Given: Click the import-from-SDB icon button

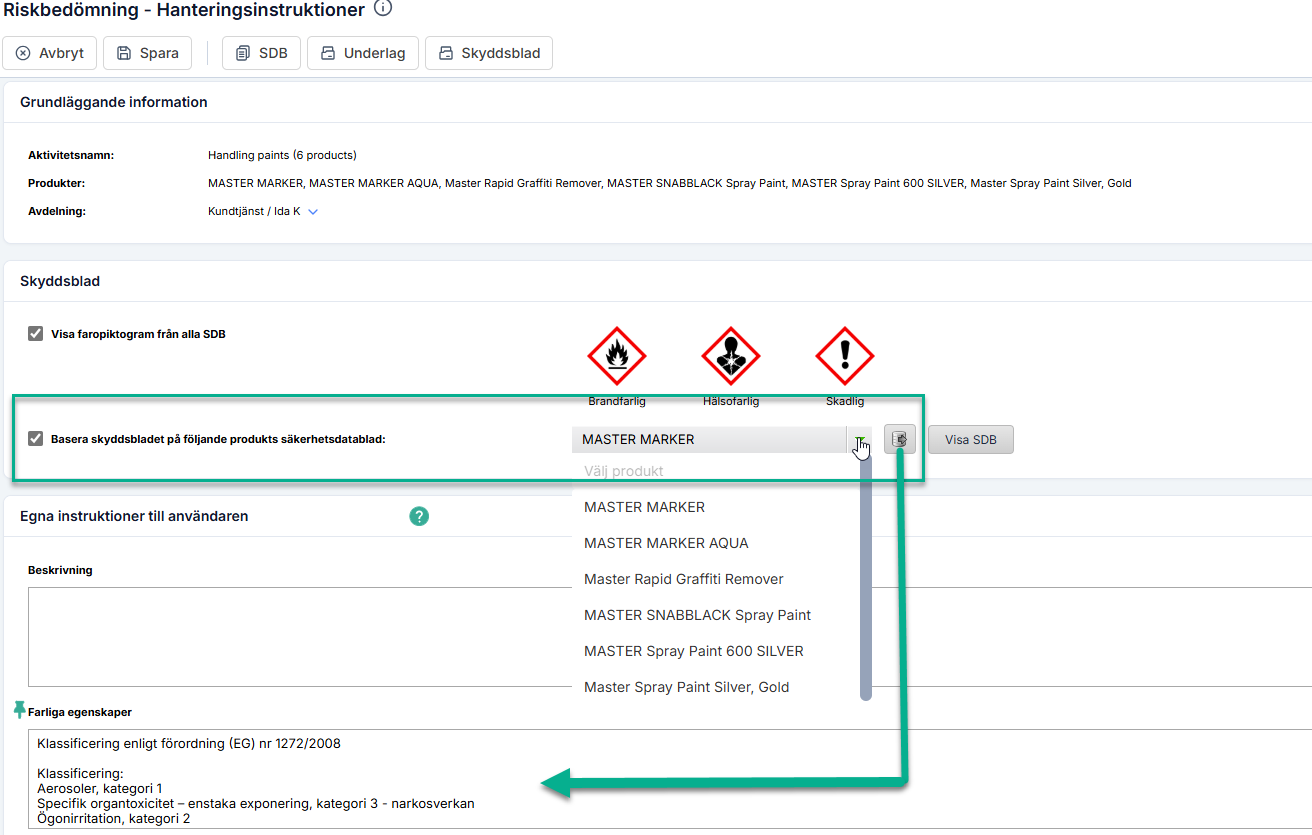Looking at the screenshot, I should (x=900, y=439).
